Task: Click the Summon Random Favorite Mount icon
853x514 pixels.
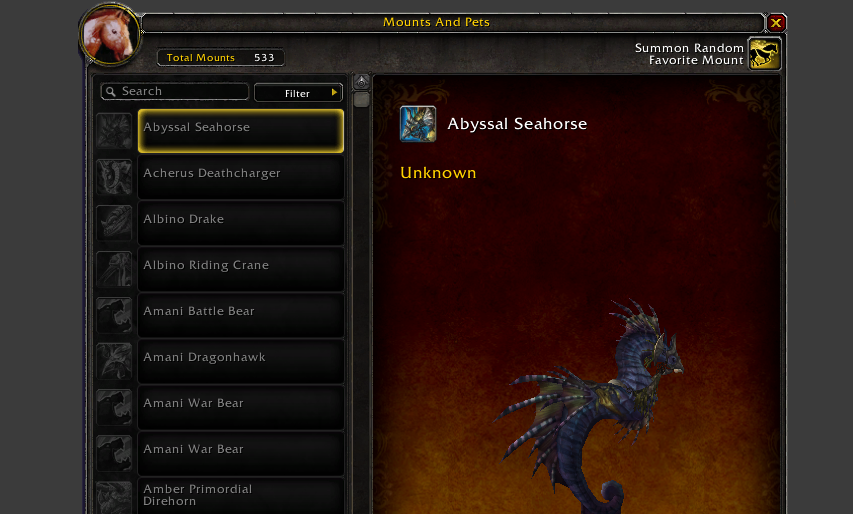Action: click(x=764, y=53)
